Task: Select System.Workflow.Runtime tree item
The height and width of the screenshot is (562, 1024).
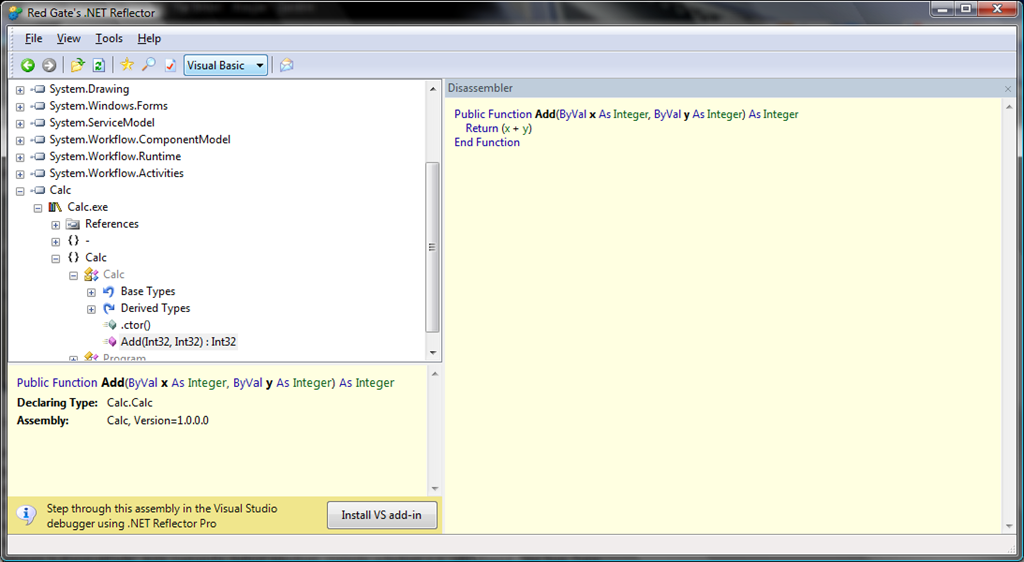Action: pos(115,157)
